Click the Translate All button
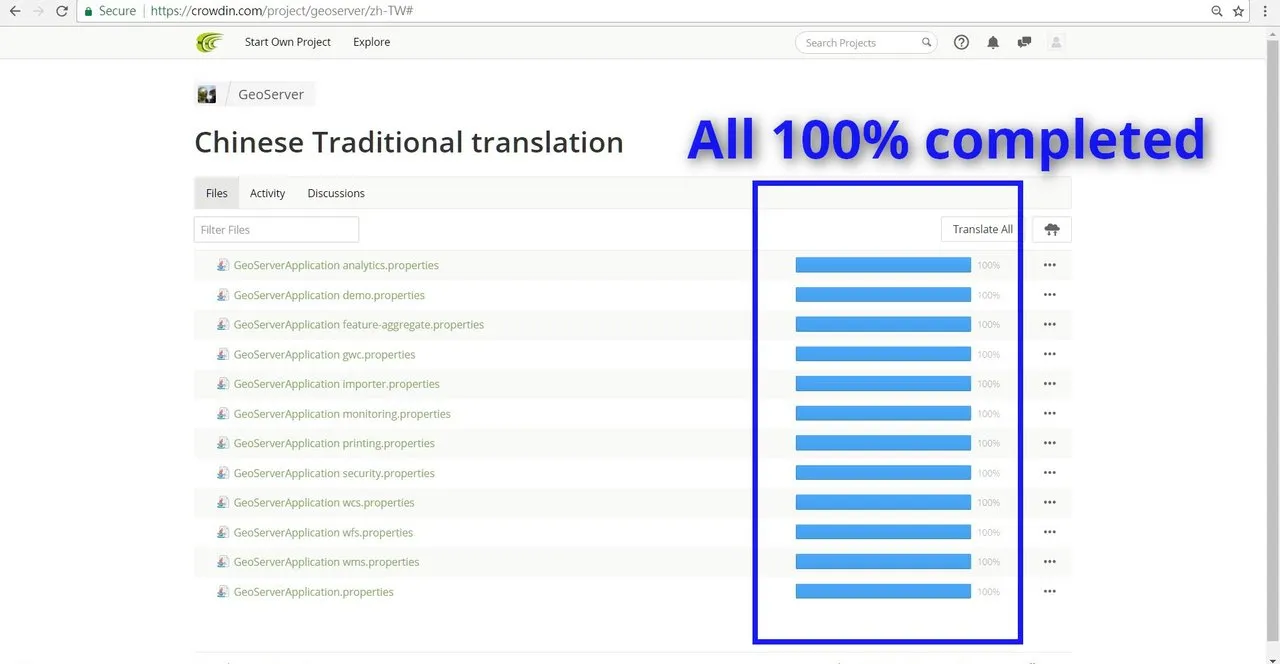The image size is (1280, 664). (982, 229)
